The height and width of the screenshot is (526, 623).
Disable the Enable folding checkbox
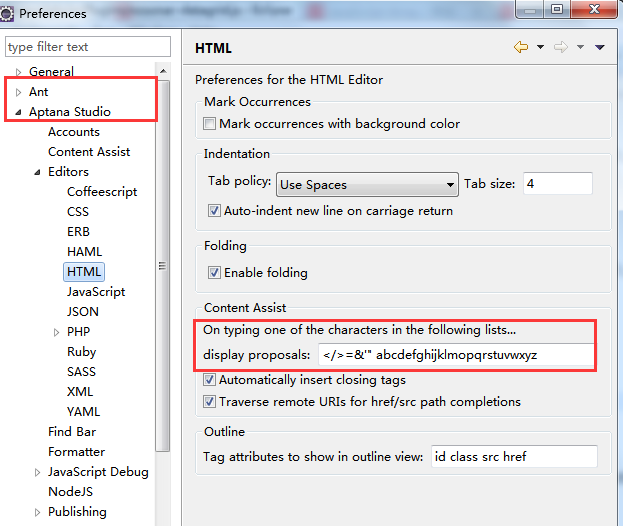coord(214,273)
